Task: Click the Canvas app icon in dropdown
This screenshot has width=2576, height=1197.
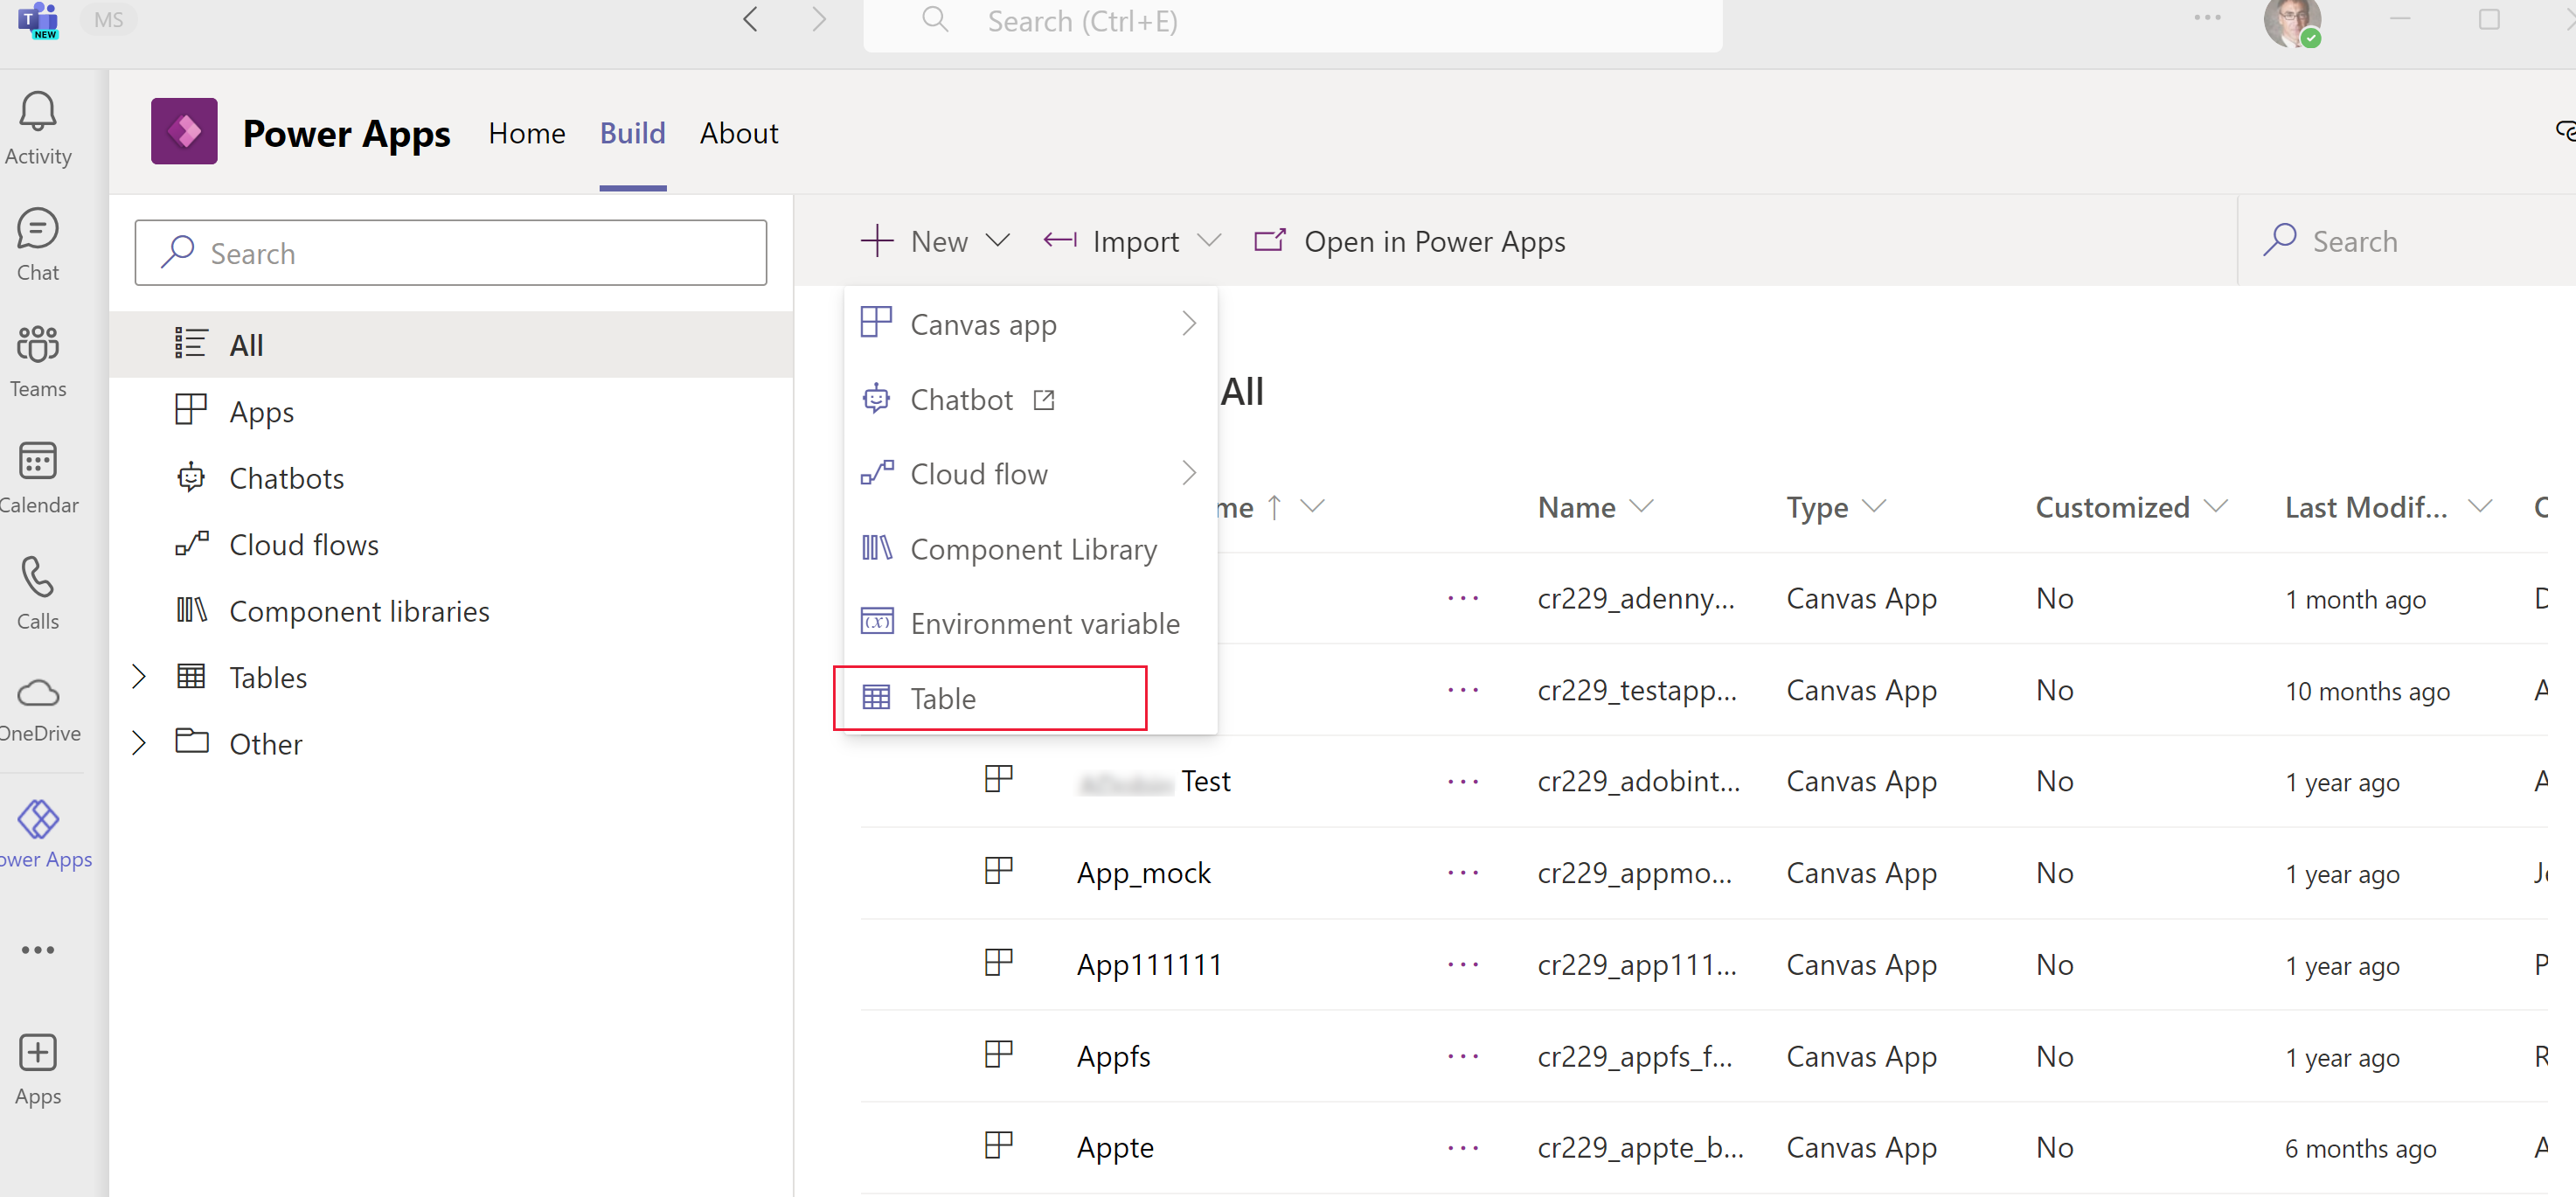Action: (878, 324)
